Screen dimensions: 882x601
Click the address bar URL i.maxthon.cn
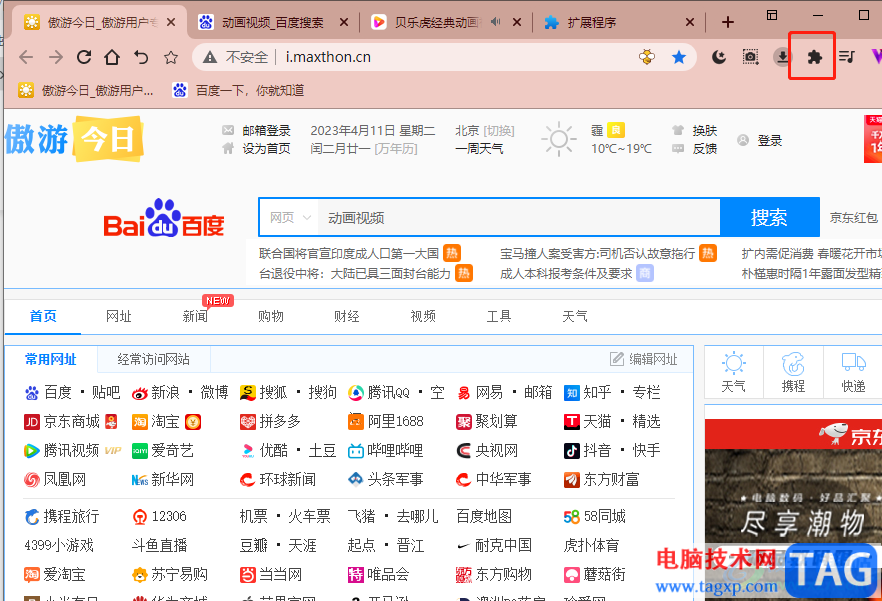tap(328, 57)
